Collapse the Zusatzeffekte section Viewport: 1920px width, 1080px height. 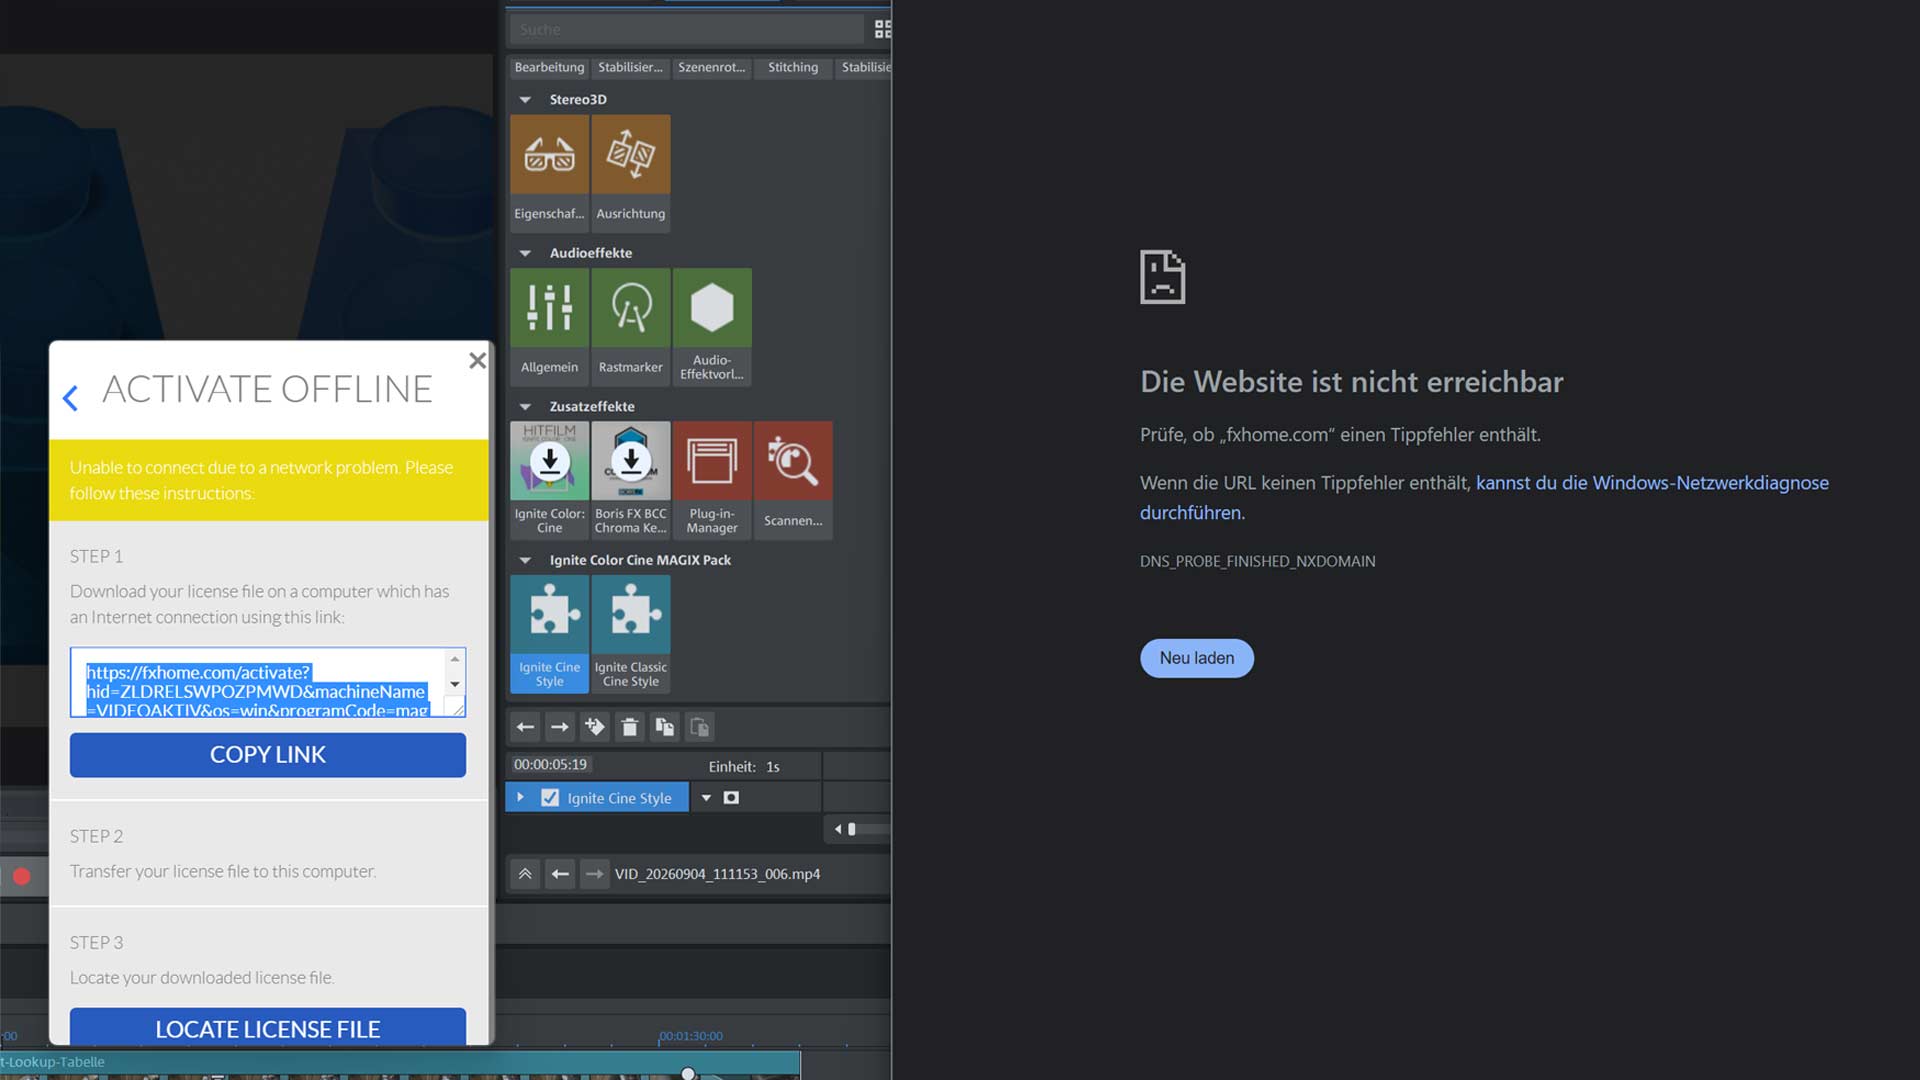coord(525,407)
